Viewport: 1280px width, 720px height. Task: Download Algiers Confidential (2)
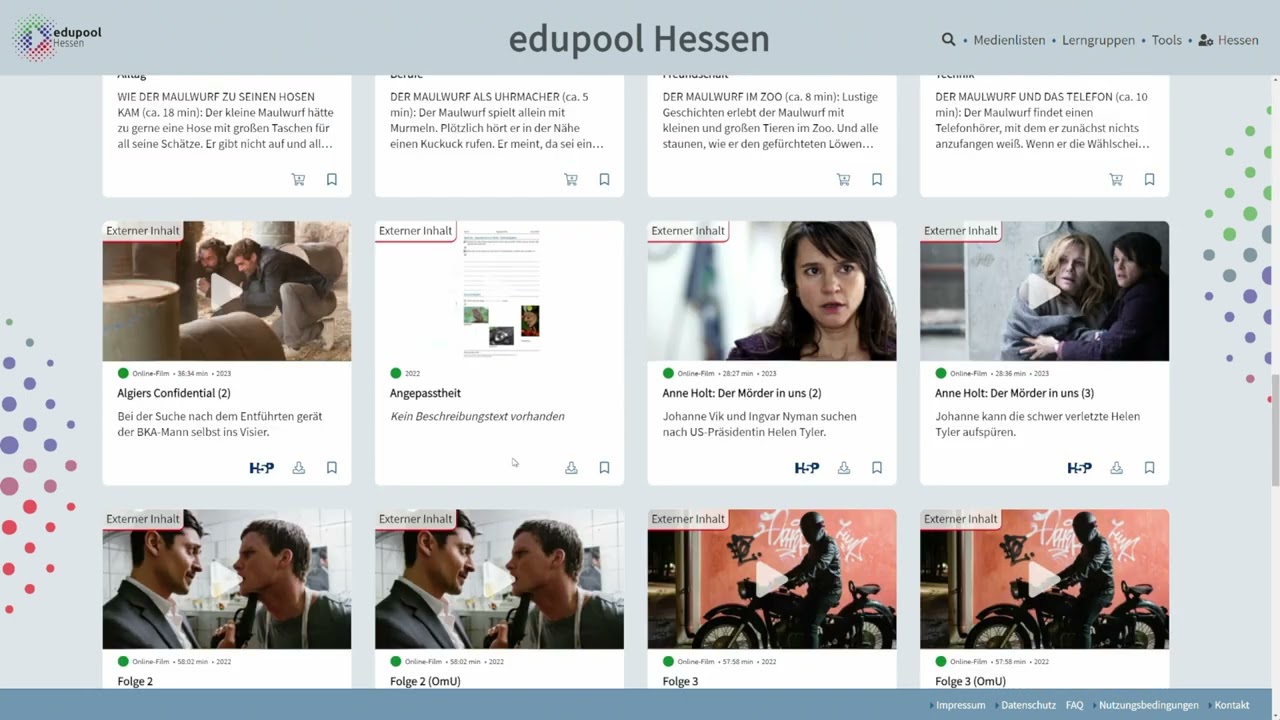298,468
